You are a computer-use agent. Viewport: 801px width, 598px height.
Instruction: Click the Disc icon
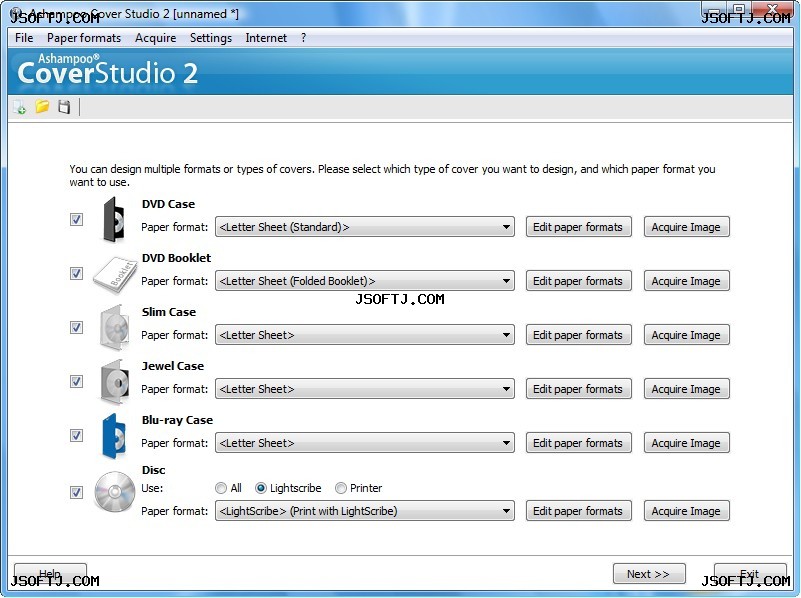(x=115, y=491)
